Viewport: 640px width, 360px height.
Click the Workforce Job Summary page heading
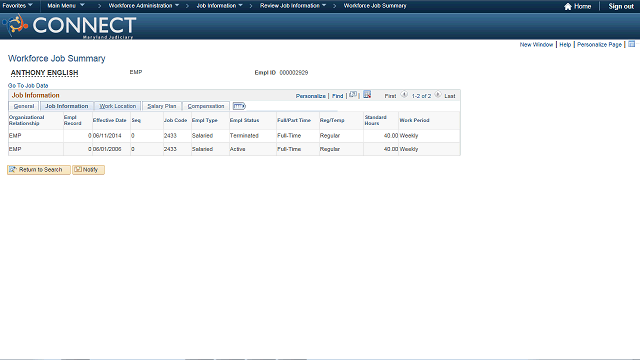[57, 58]
